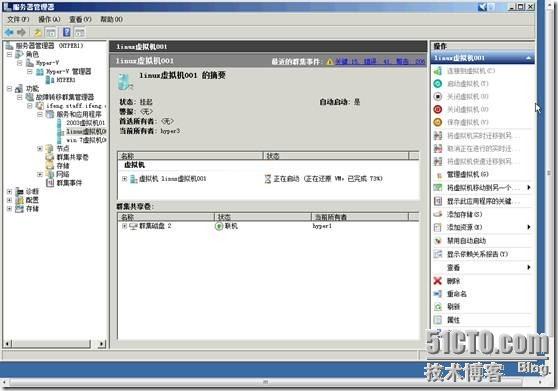The image size is (558, 391).
Task: Sort by 状态 column in the 群集共享卷 table
Action: tap(263, 217)
